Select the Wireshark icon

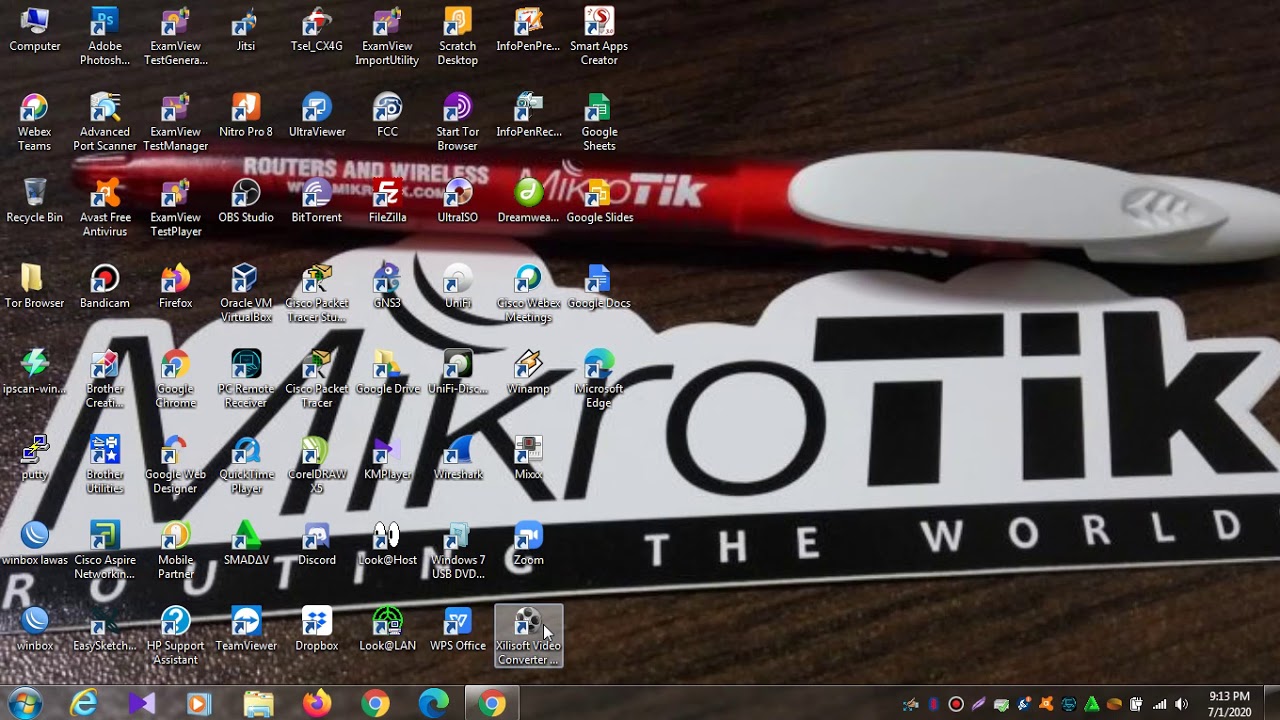tap(457, 458)
